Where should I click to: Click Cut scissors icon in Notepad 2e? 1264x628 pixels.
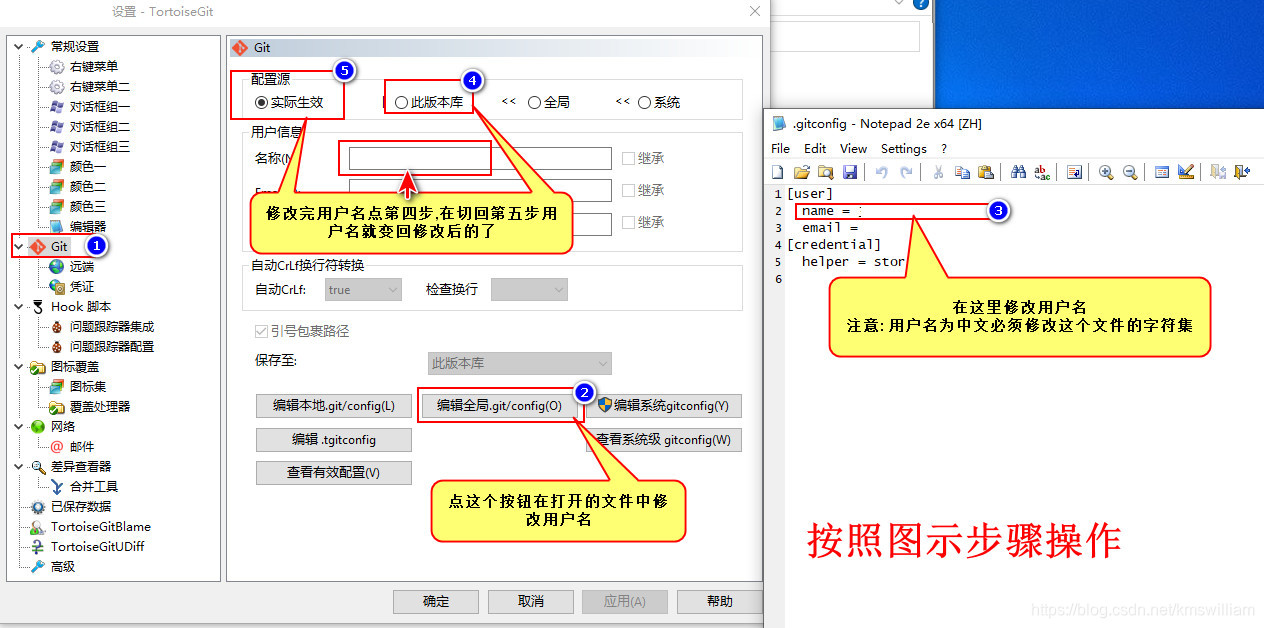click(938, 172)
